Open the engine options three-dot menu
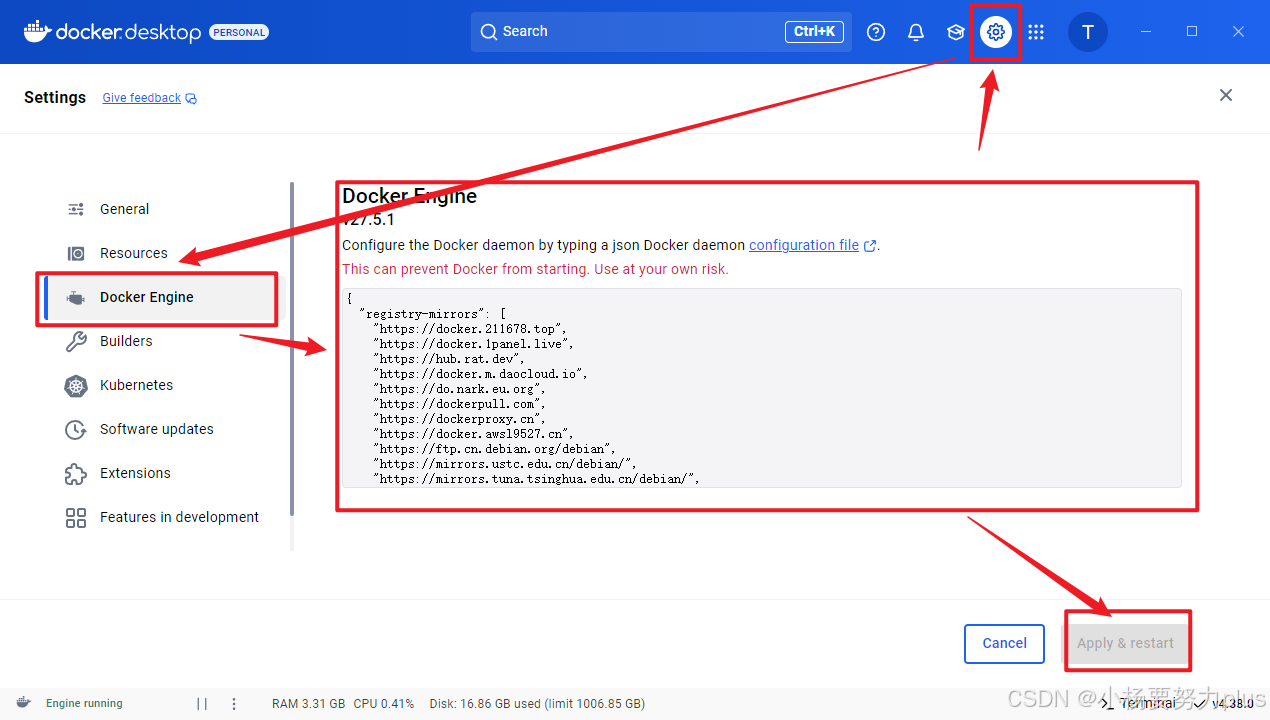Viewport: 1270px width, 720px height. tap(234, 703)
